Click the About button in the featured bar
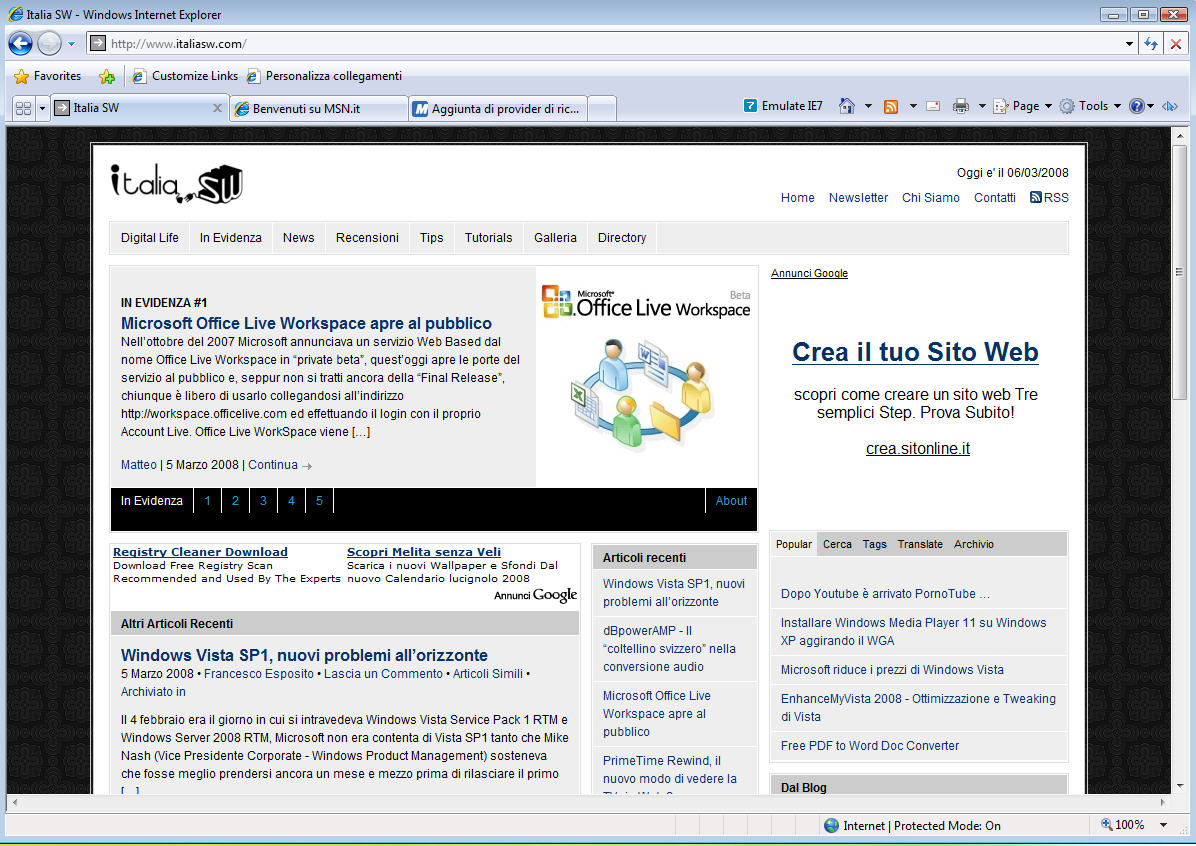Screen dimensions: 1196x846 pos(731,501)
